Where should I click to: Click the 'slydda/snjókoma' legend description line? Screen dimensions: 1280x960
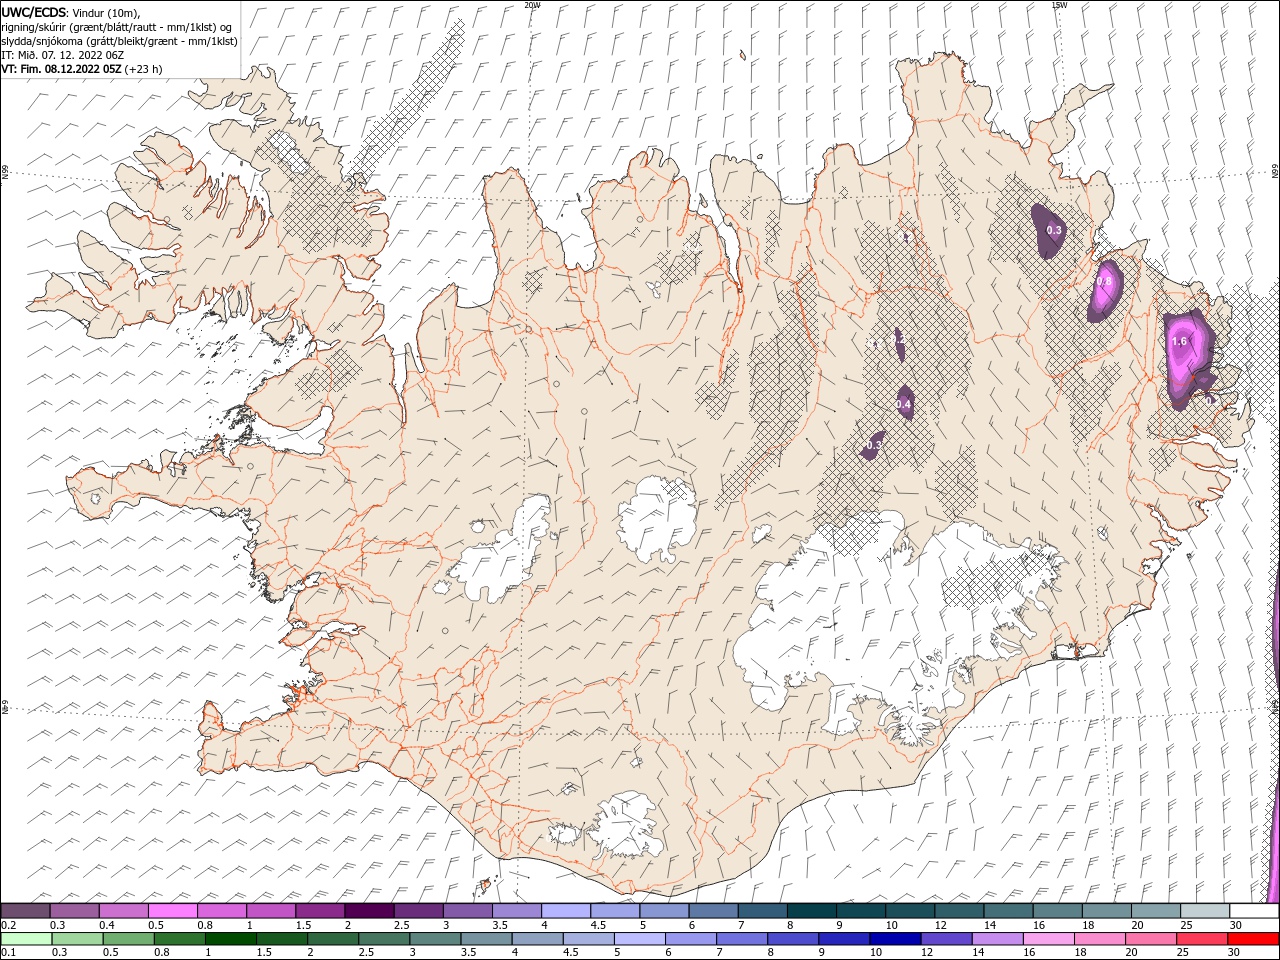click(120, 41)
